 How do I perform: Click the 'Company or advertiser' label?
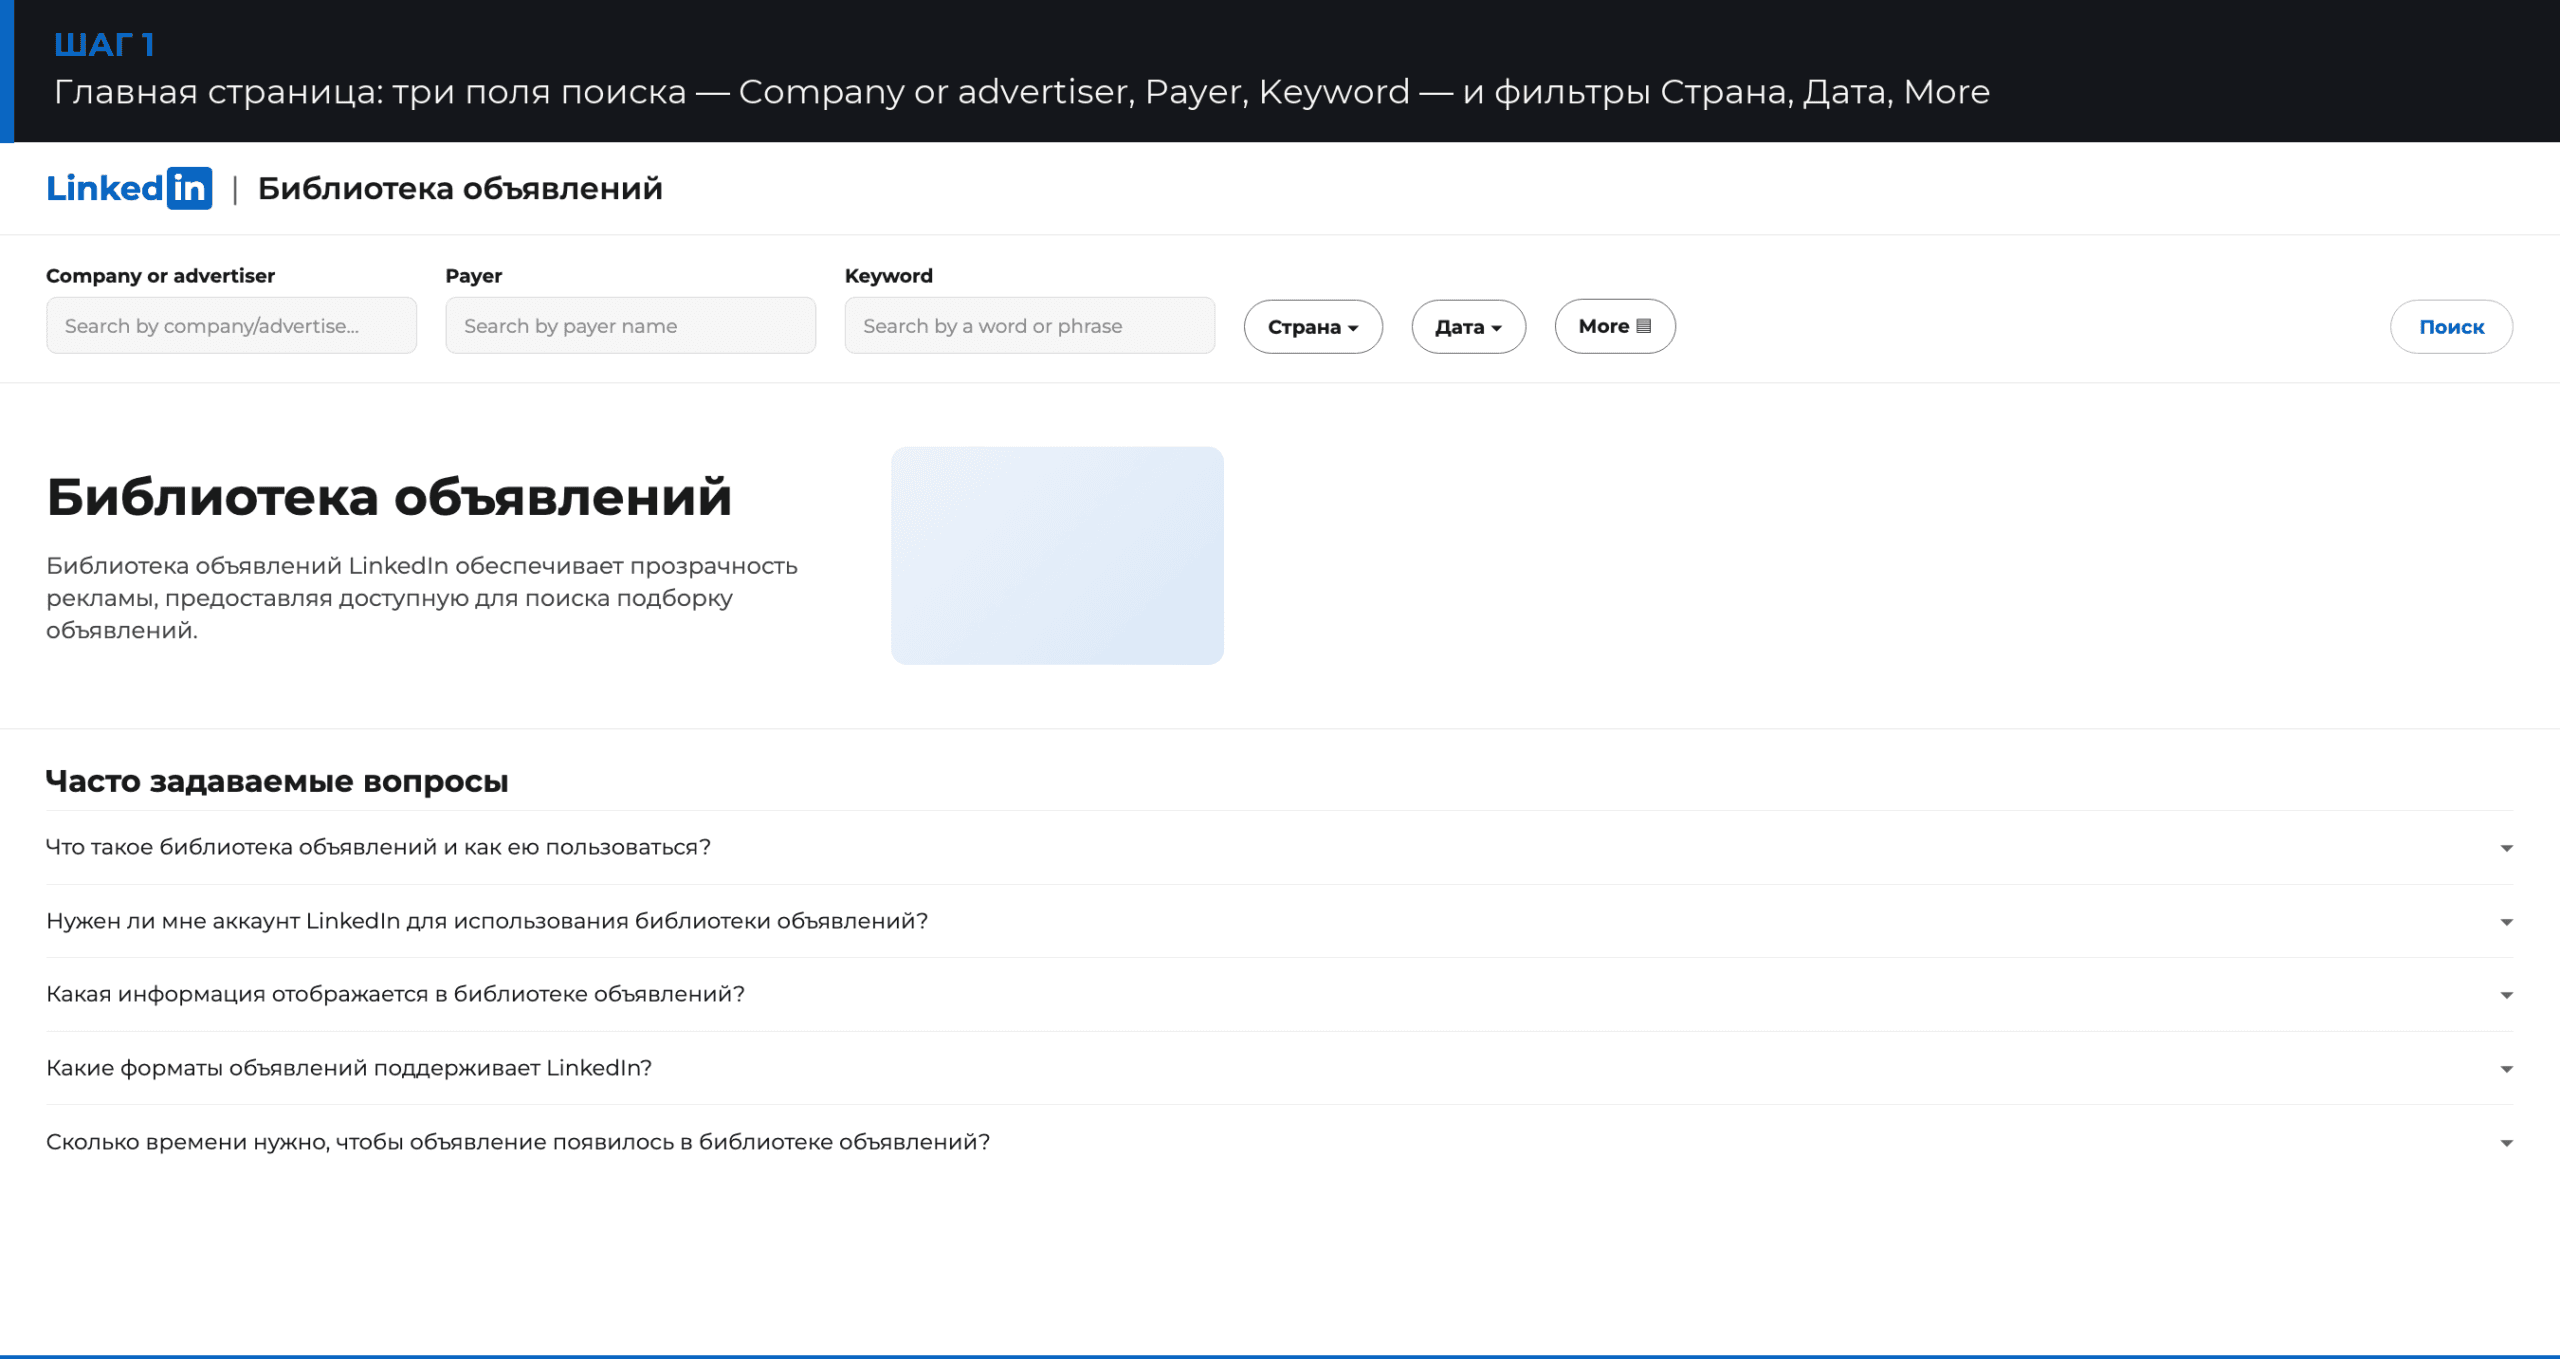[x=160, y=276]
